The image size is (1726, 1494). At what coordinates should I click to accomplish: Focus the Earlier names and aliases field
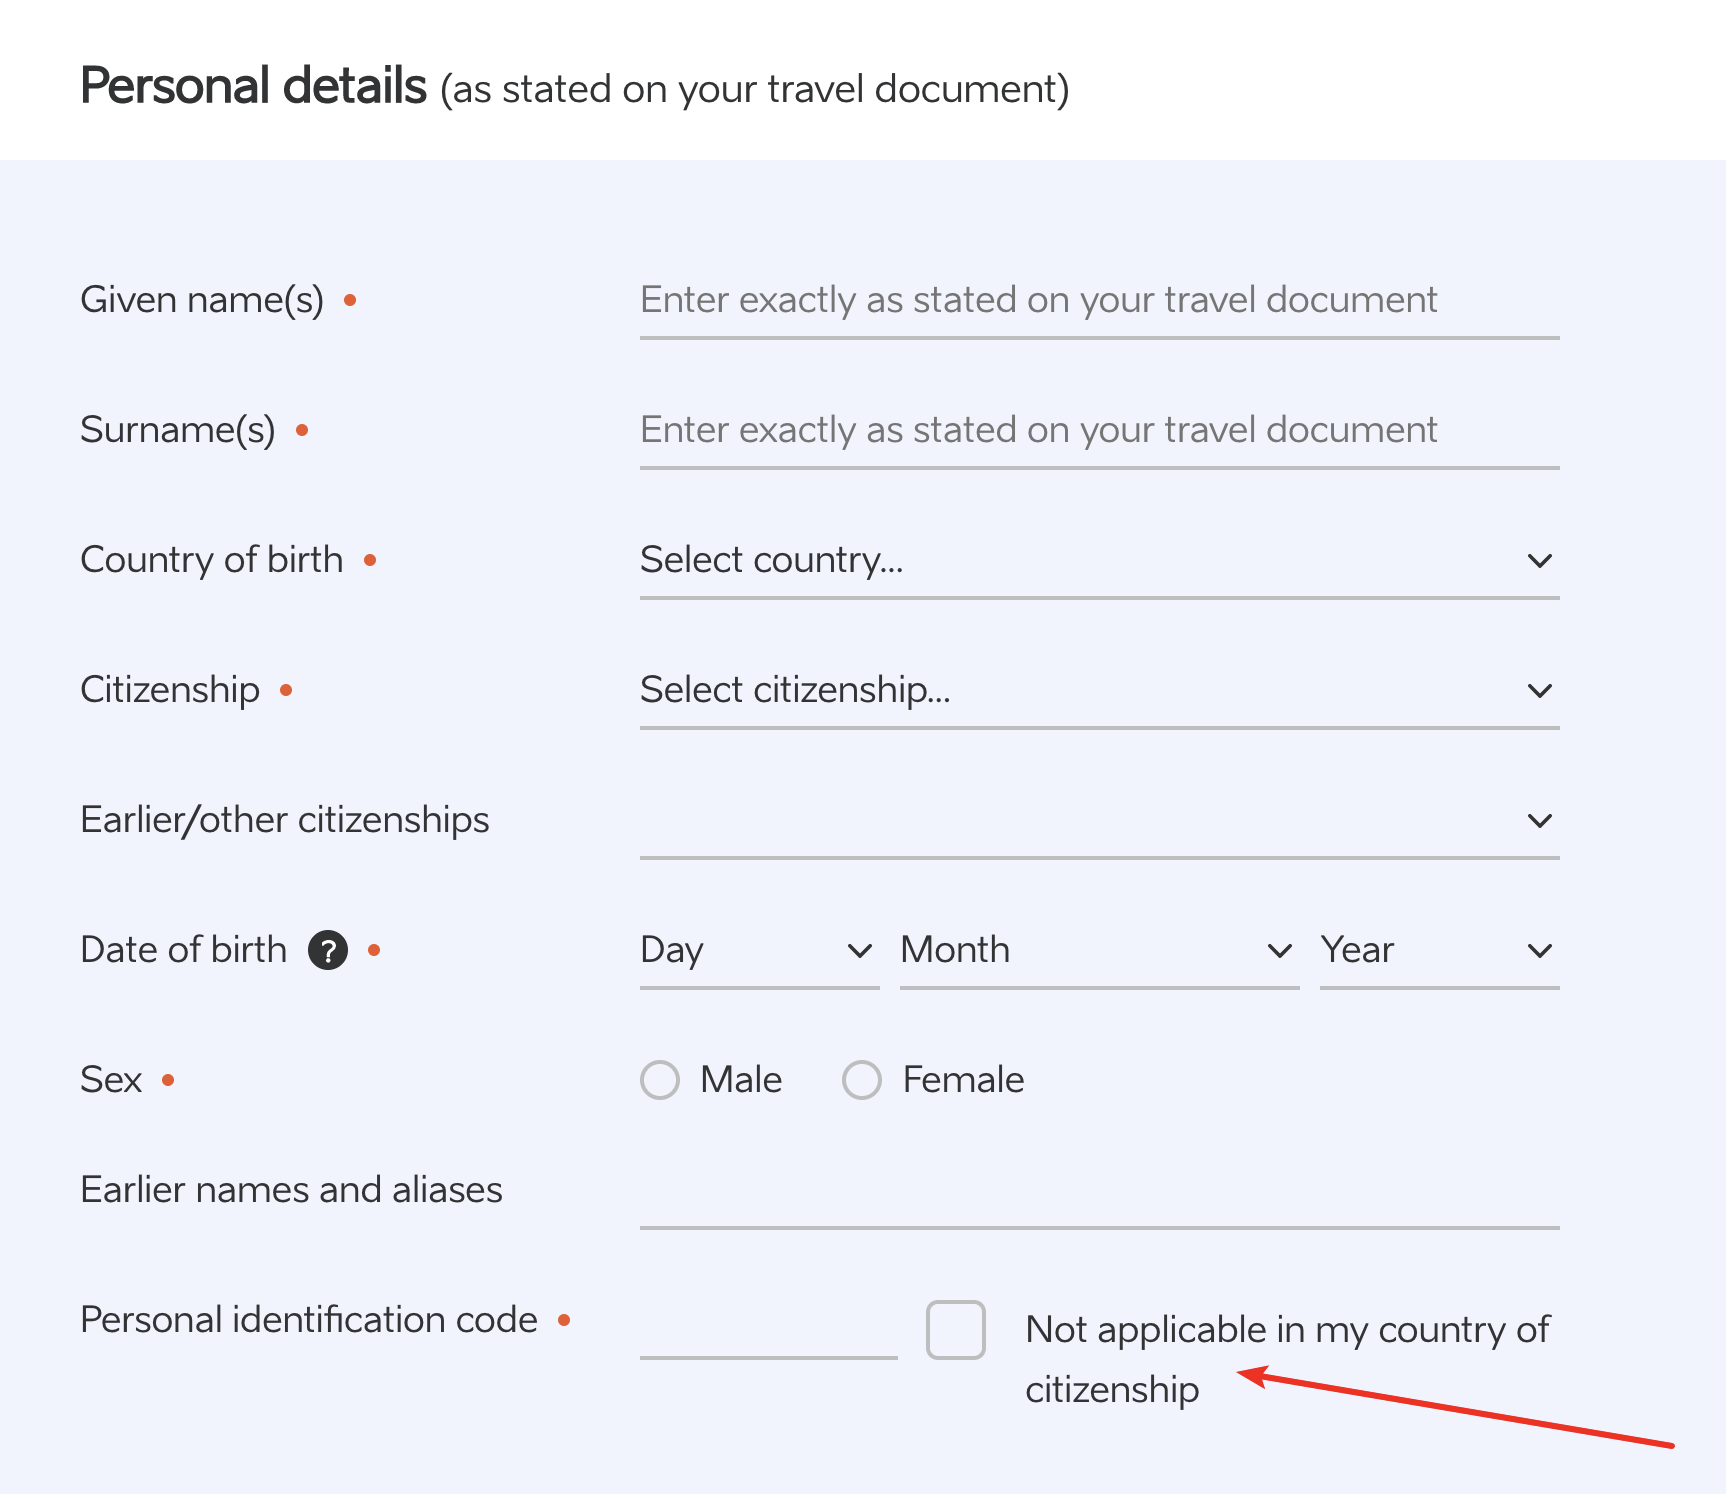[1100, 1190]
